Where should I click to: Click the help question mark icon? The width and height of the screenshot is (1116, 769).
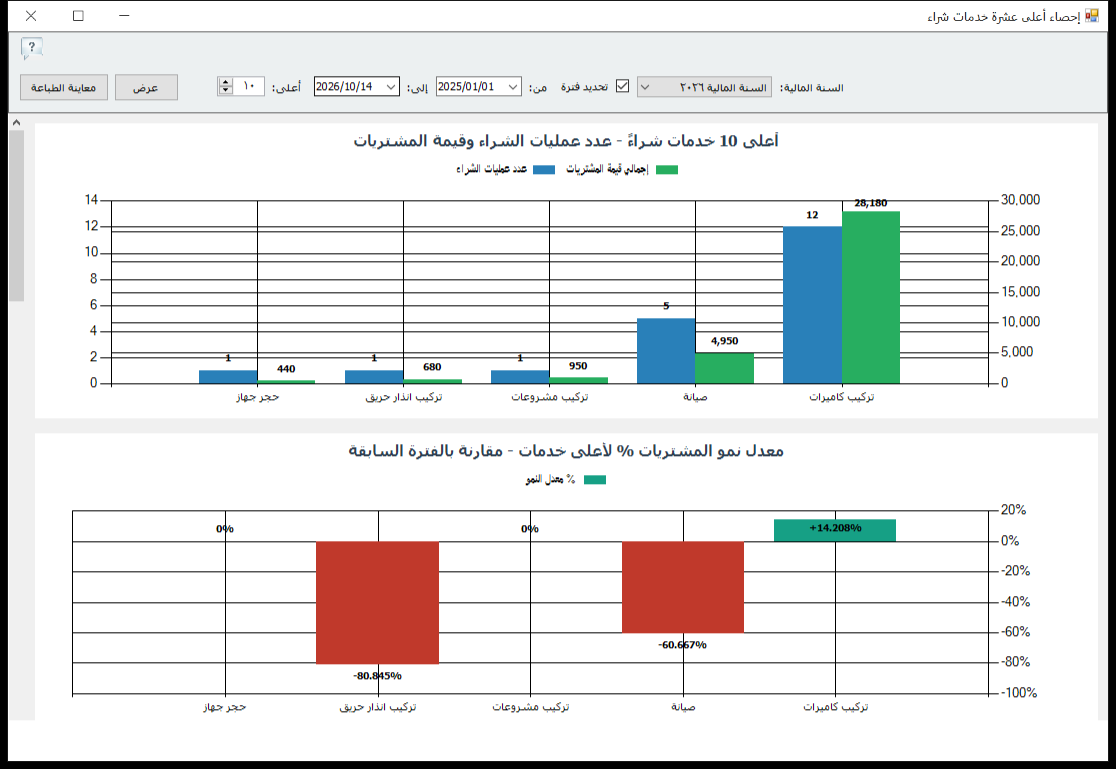tap(32, 48)
